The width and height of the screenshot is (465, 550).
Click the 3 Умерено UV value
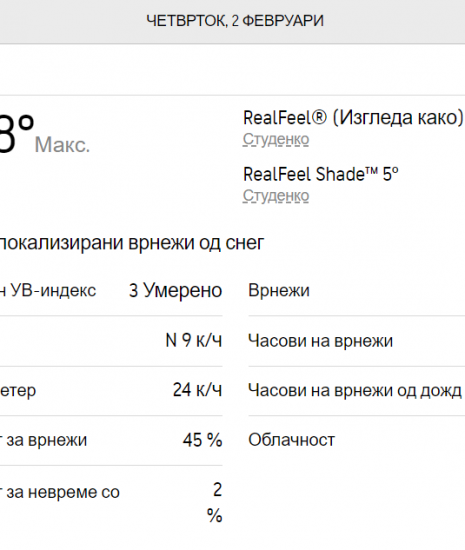coord(175,290)
